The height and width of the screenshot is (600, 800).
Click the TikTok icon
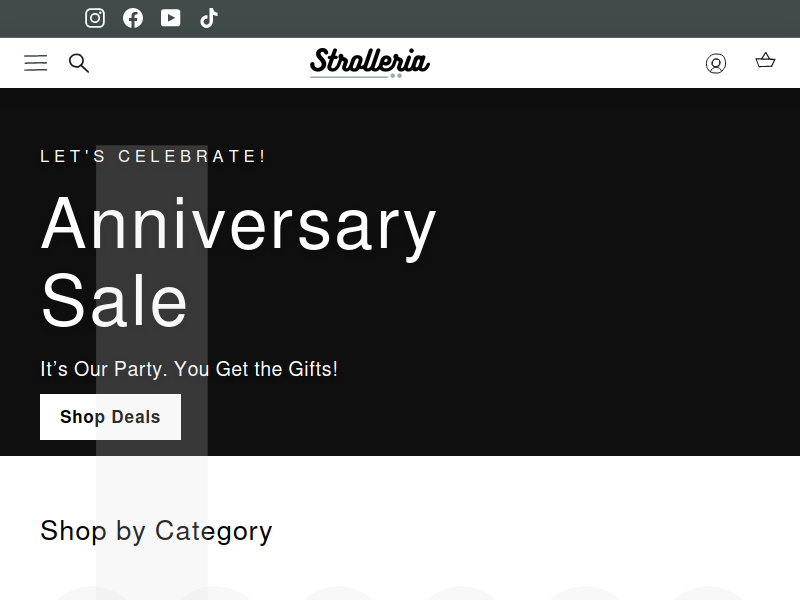coord(208,18)
